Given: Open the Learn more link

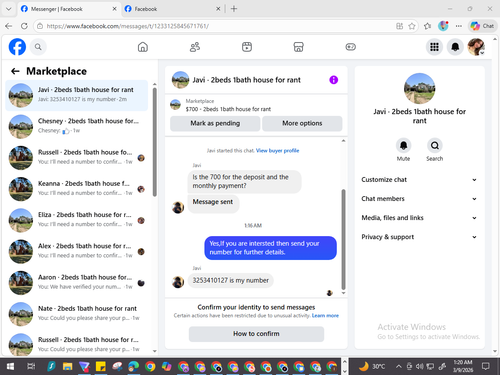Looking at the screenshot, I should point(325,315).
